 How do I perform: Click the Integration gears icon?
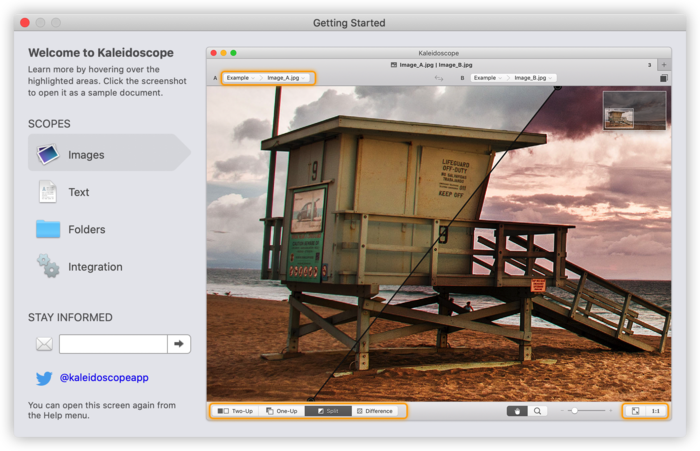coord(48,266)
